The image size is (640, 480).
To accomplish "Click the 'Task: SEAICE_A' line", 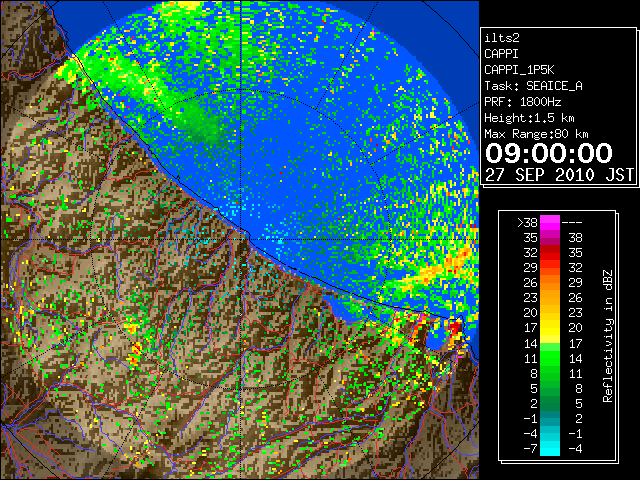I will click(x=533, y=86).
